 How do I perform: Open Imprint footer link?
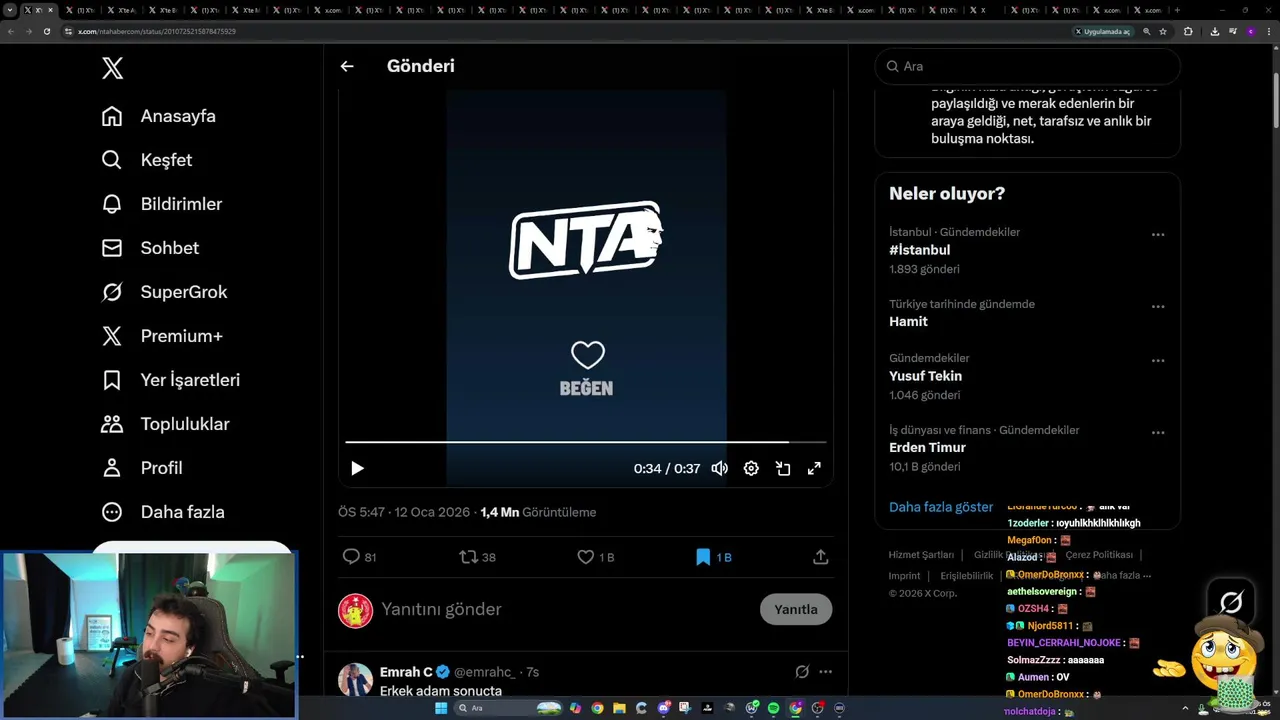point(904,576)
